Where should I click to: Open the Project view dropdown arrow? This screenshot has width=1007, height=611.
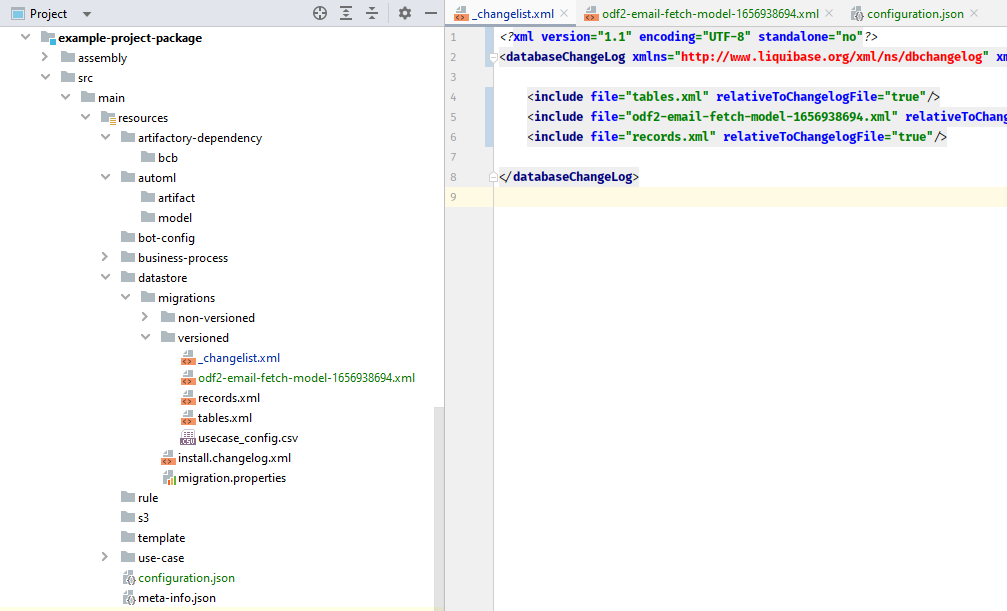click(x=87, y=14)
